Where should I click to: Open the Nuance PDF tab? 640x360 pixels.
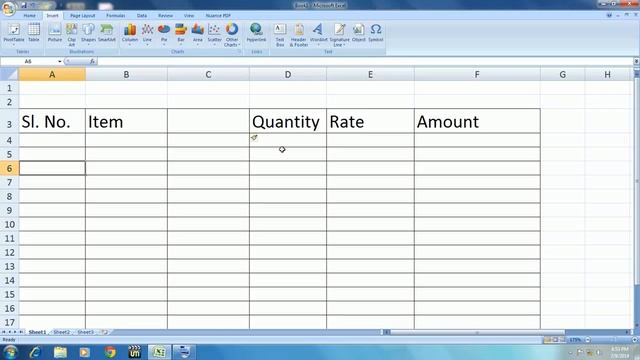click(218, 16)
